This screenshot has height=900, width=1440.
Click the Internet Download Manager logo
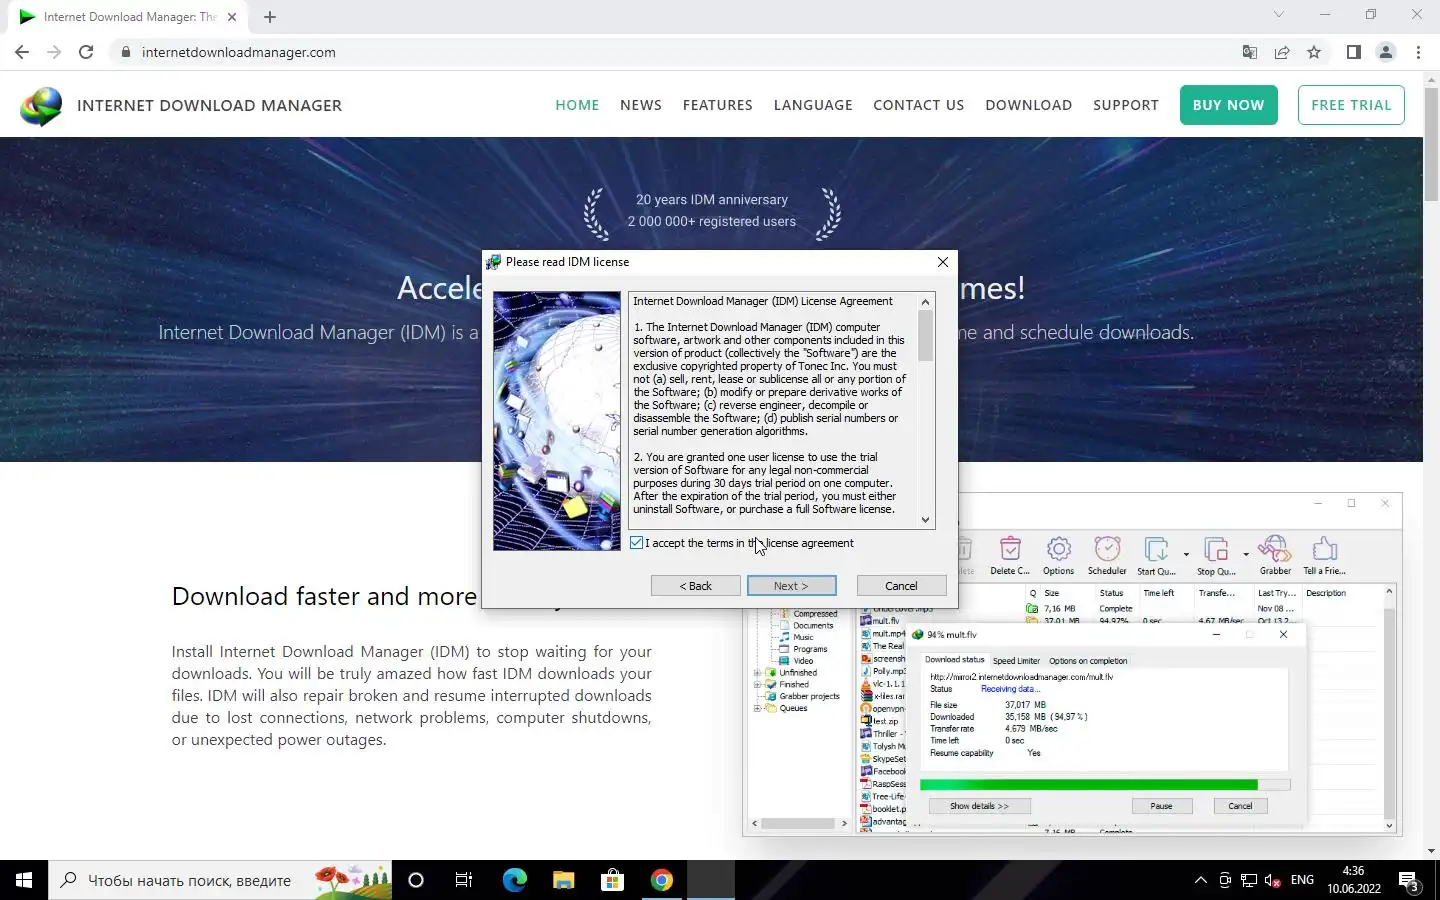coord(41,106)
